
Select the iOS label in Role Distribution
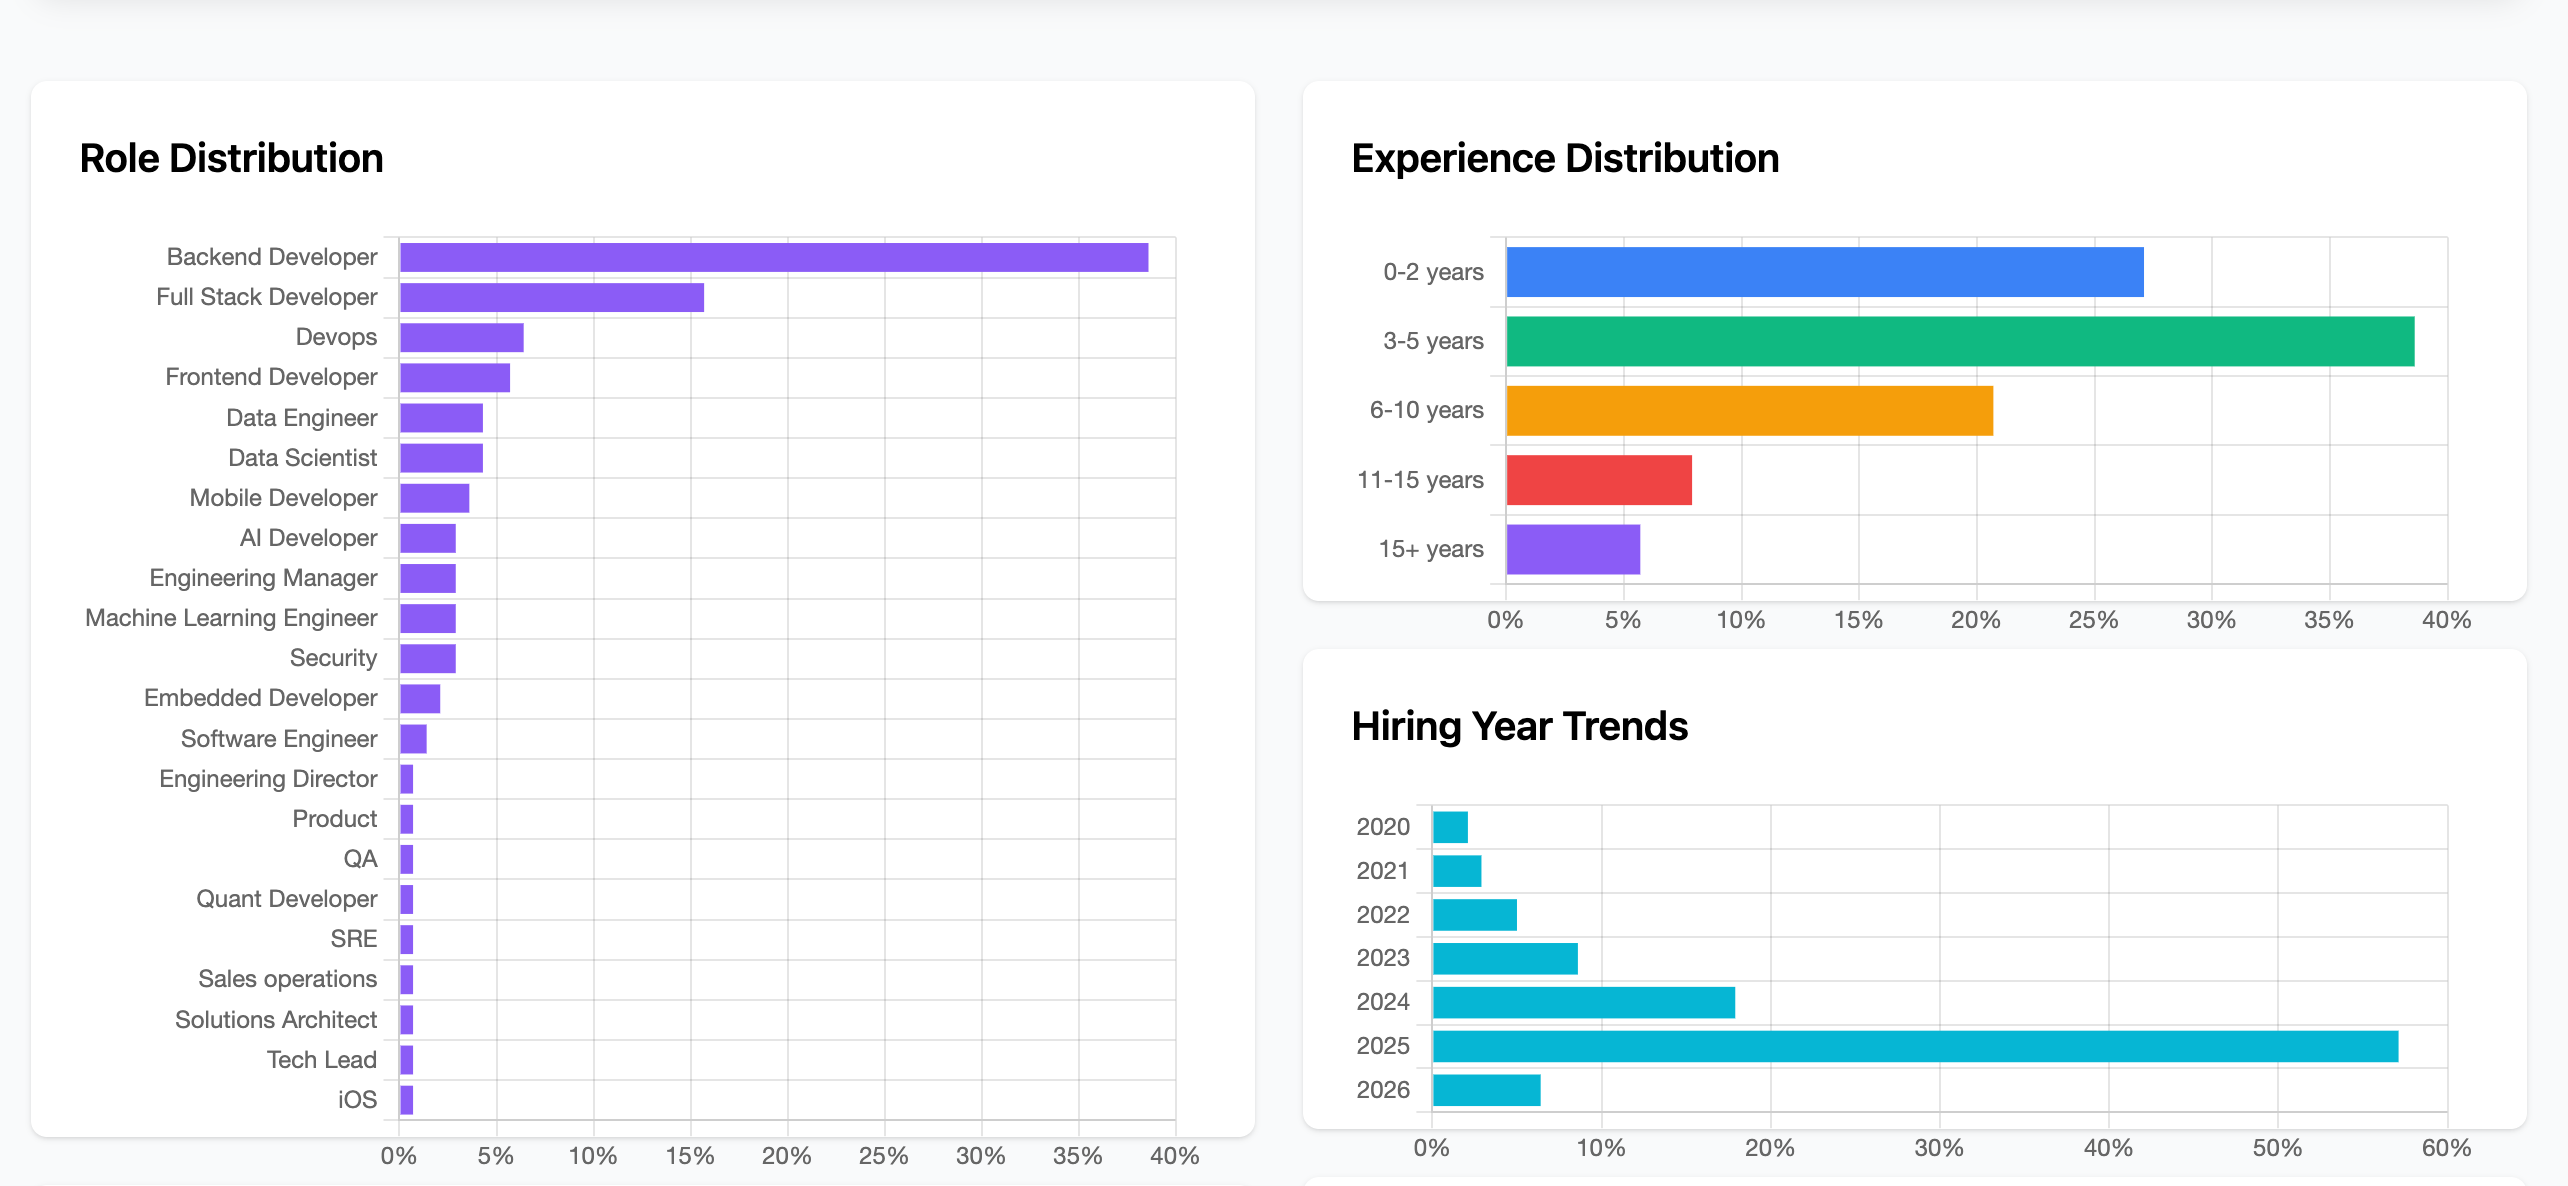point(360,1098)
